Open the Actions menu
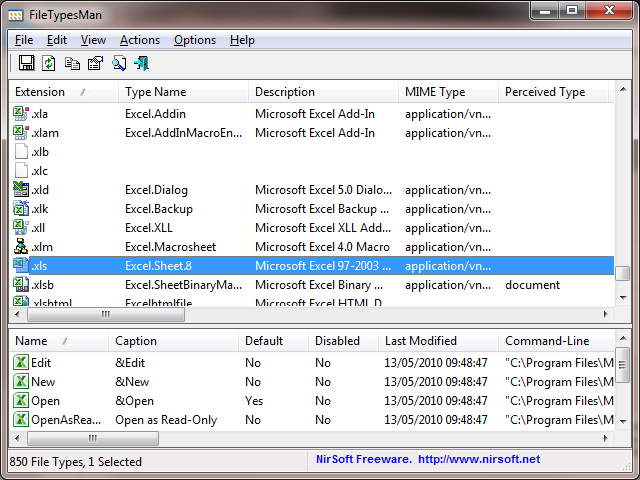Screen dimensions: 640x480 click(x=140, y=40)
